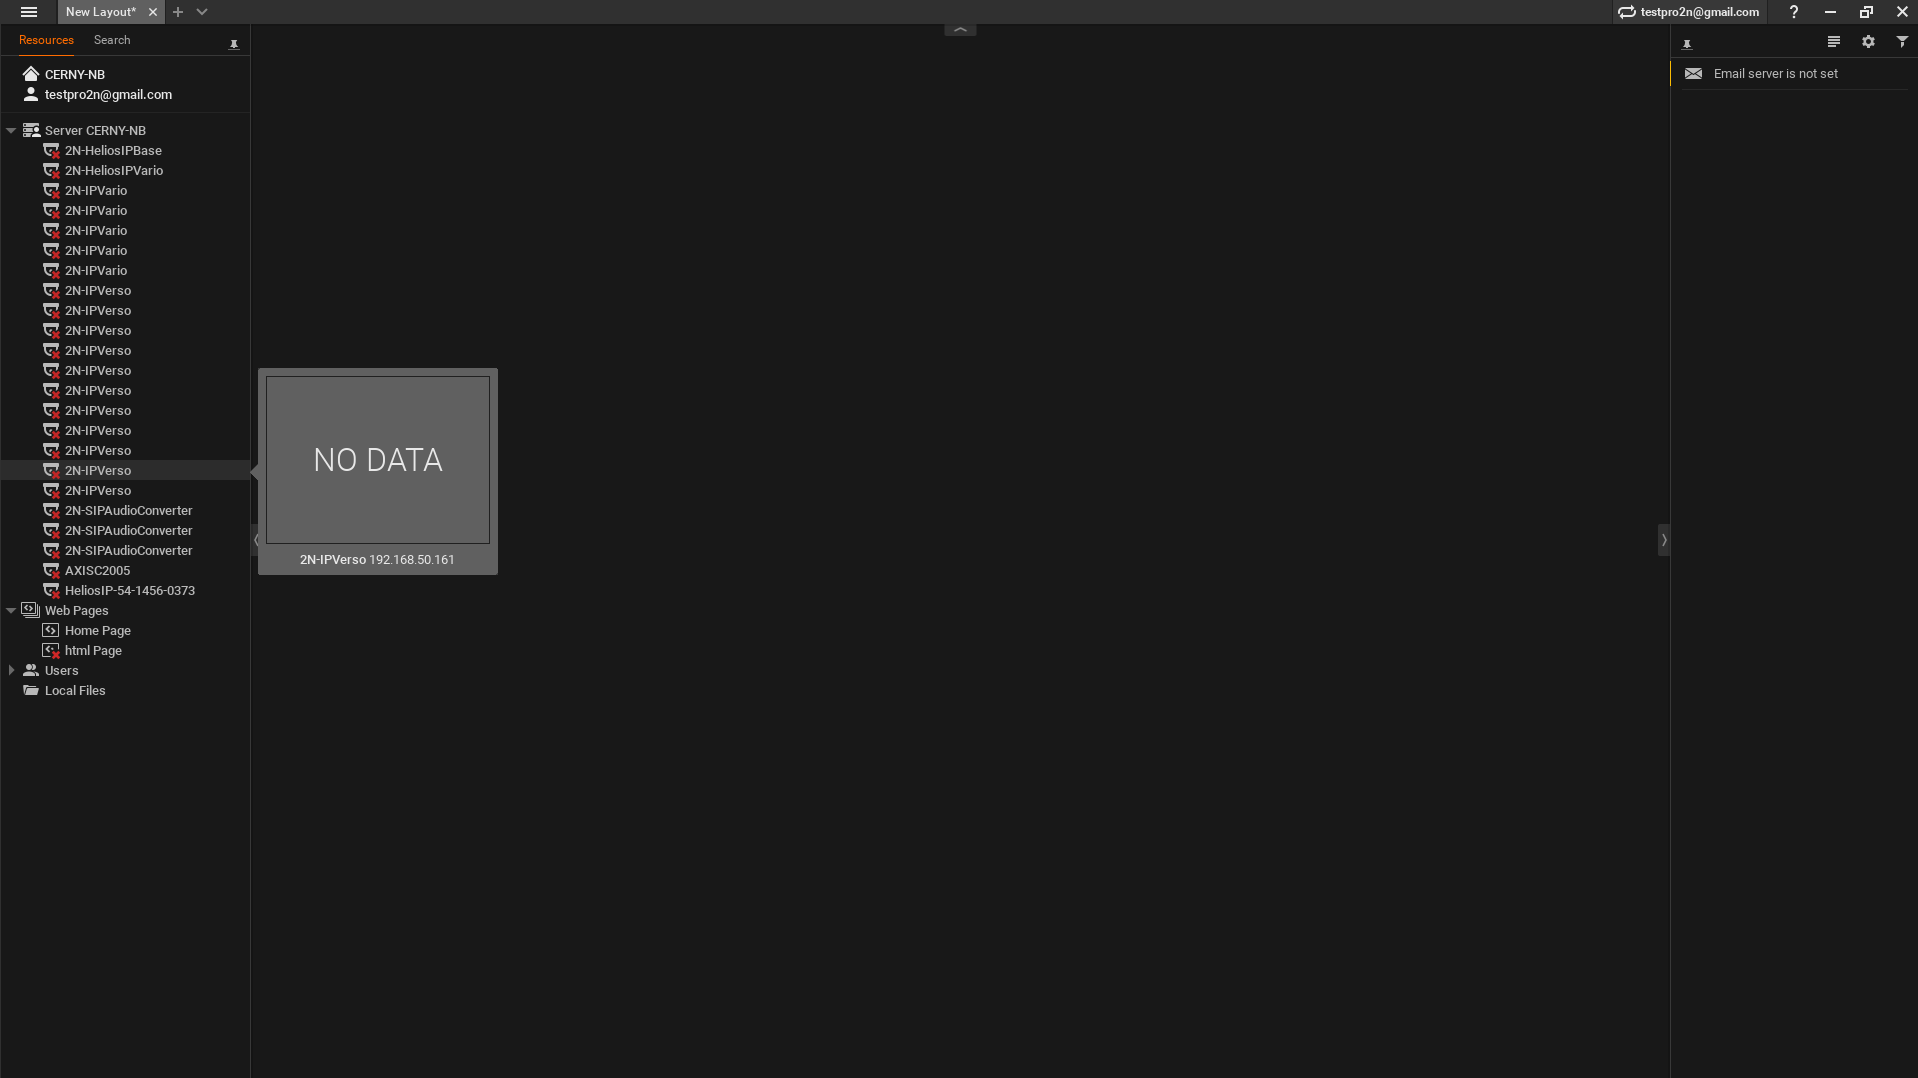Add a new layout tab with plus
Image resolution: width=1918 pixels, height=1078 pixels.
178,12
